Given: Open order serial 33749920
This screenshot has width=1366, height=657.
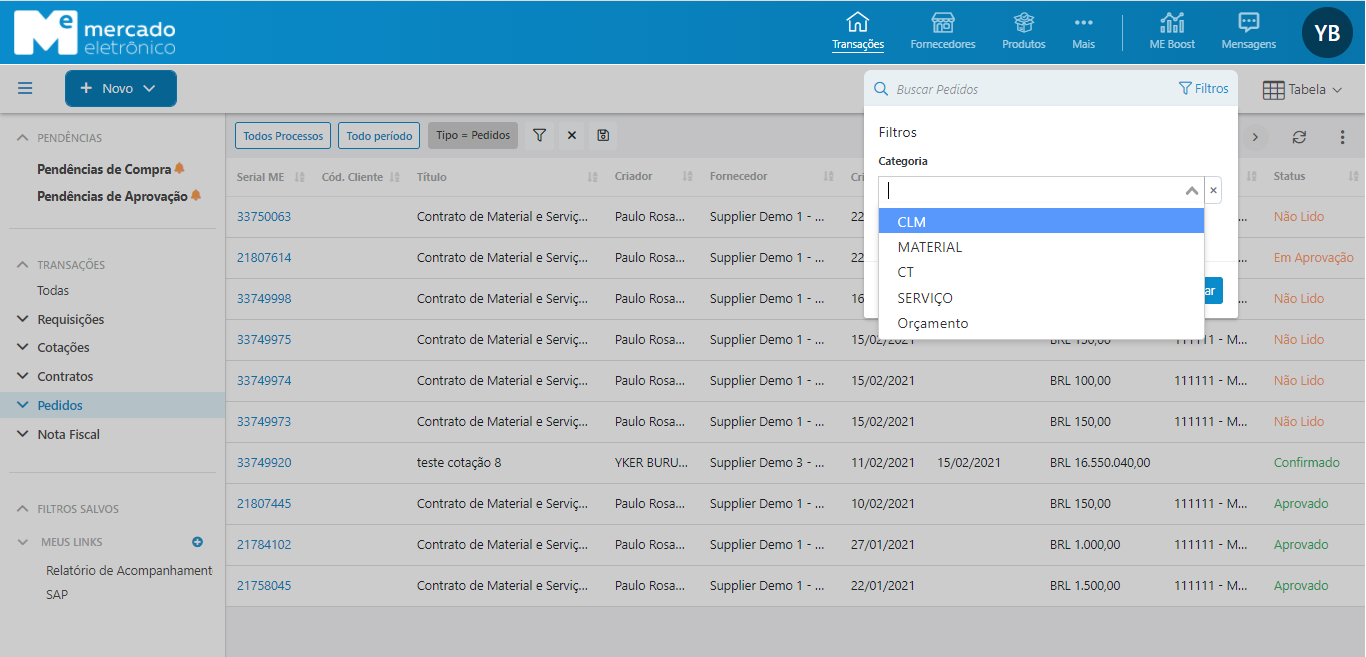Looking at the screenshot, I should (264, 463).
